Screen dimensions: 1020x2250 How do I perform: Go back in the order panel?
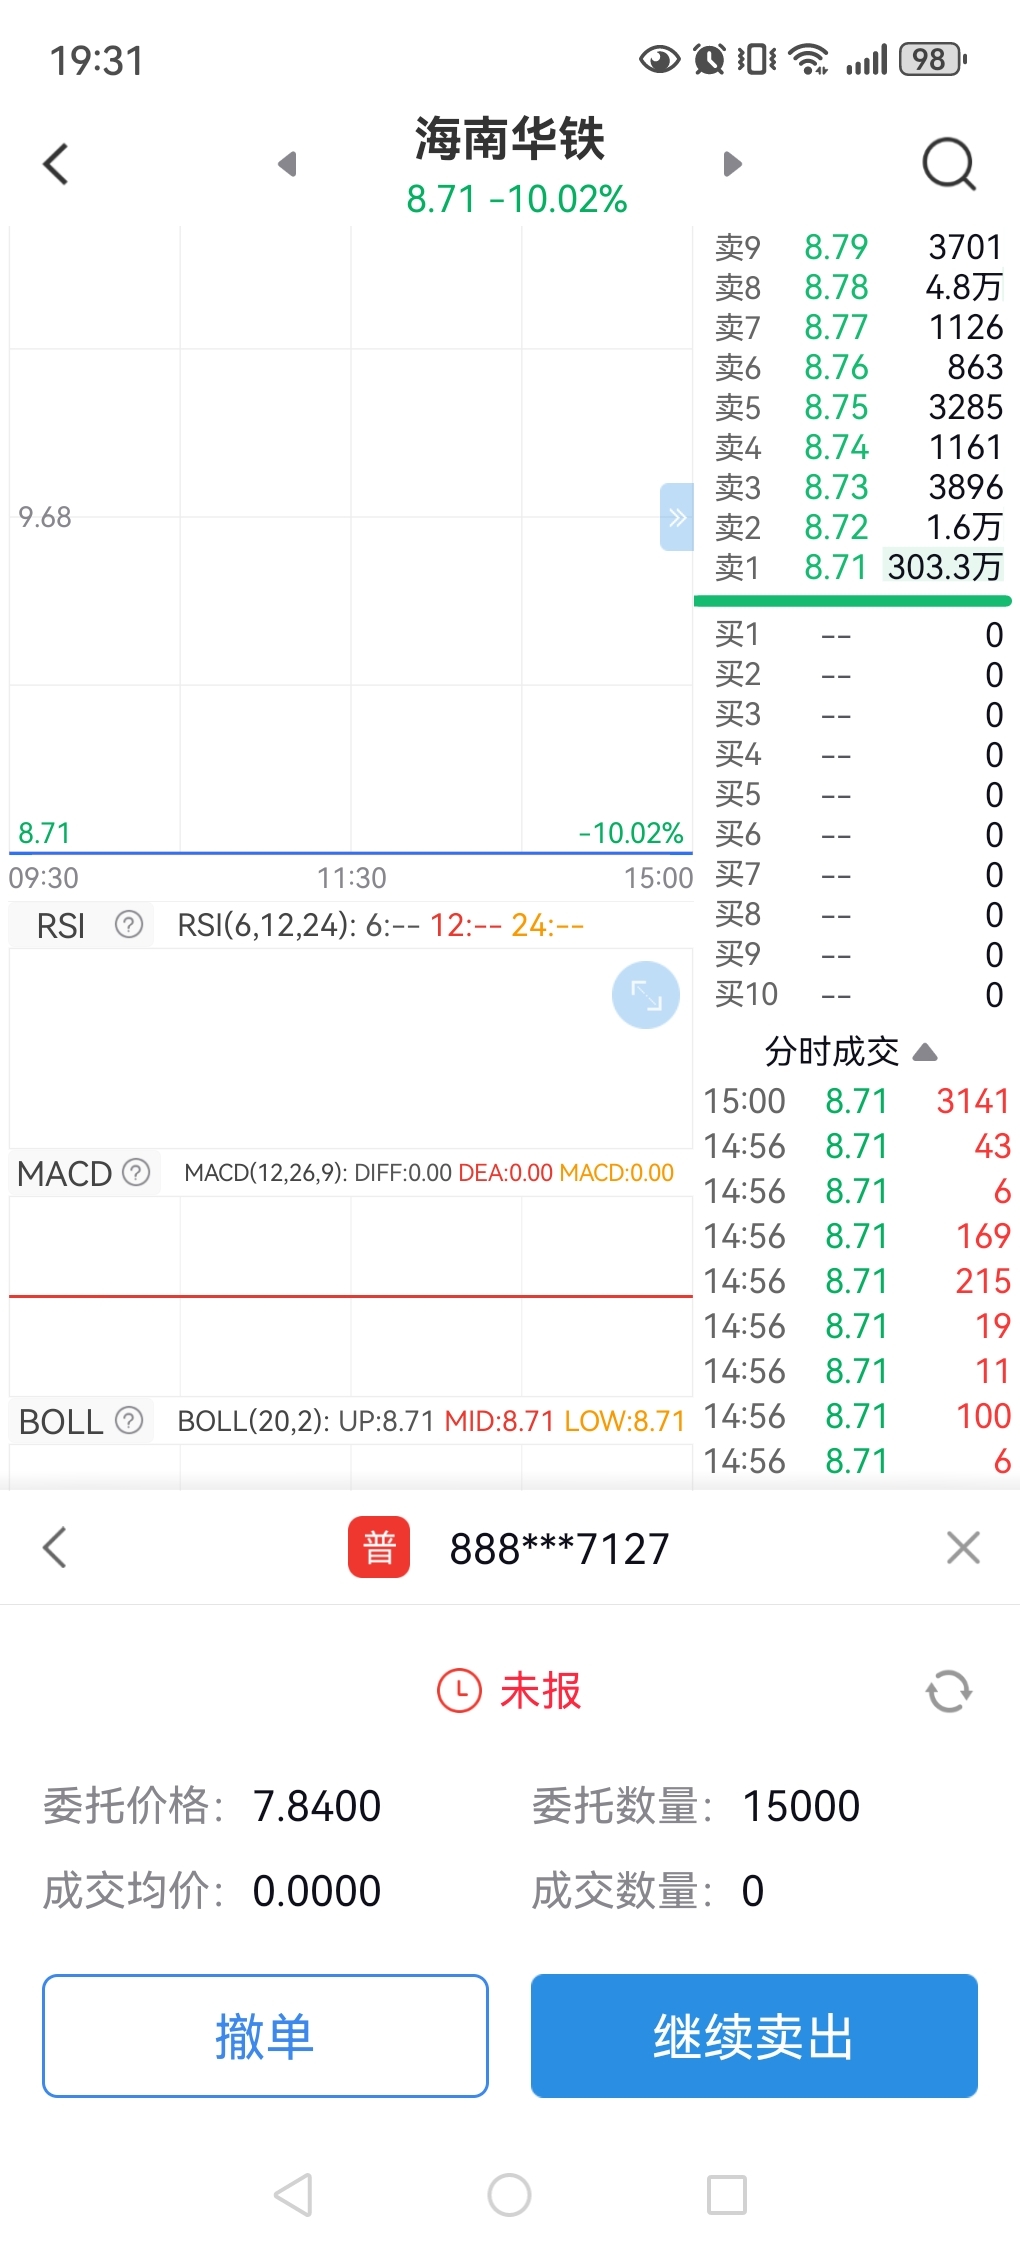coord(55,1547)
